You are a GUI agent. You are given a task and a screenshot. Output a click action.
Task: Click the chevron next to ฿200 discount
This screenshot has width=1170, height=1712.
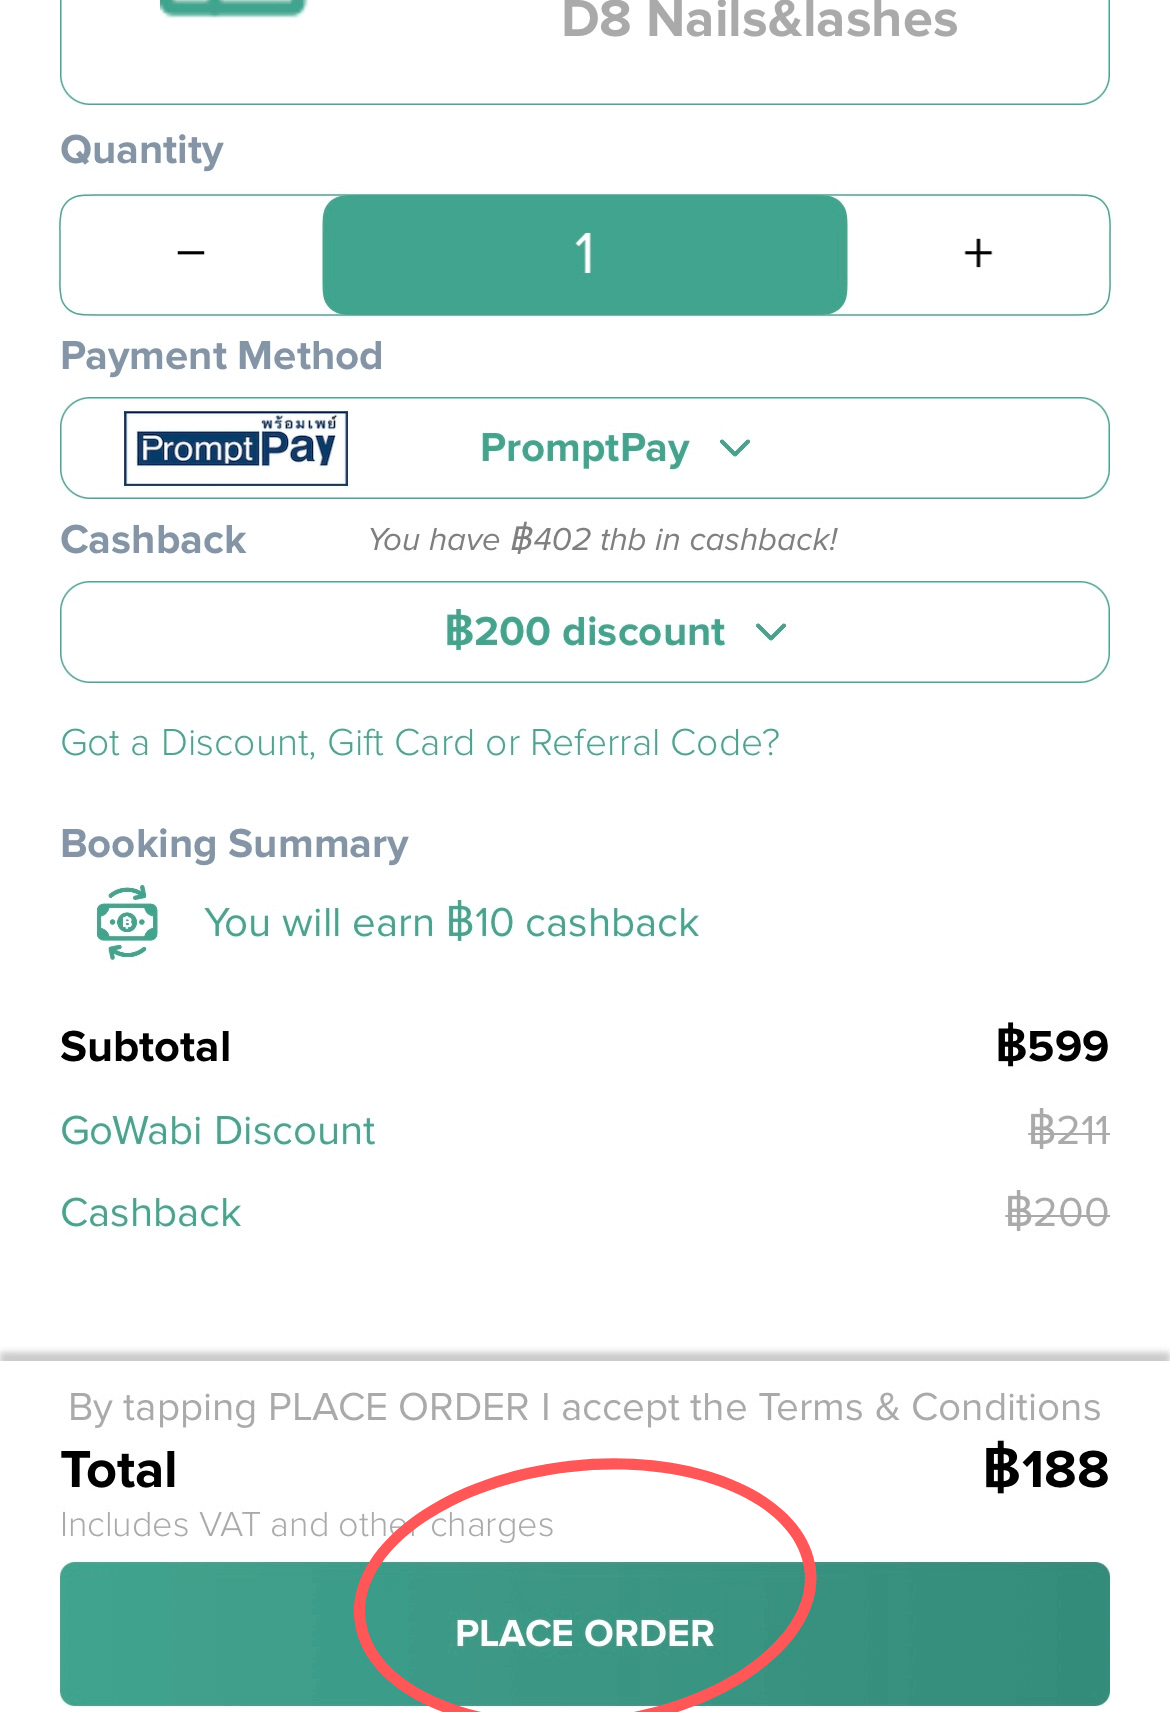coord(771,632)
